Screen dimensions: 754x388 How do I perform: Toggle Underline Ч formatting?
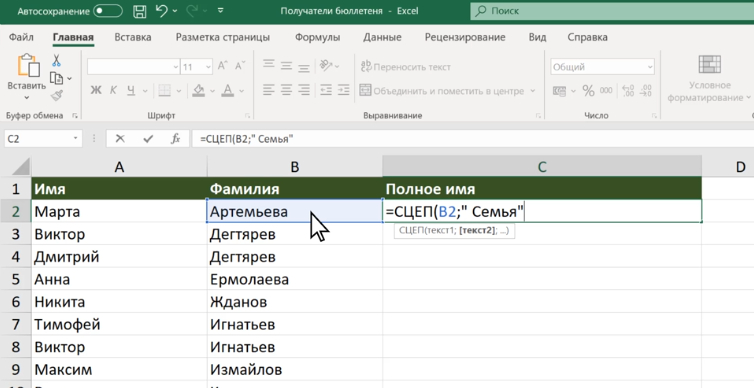pyautogui.click(x=131, y=90)
